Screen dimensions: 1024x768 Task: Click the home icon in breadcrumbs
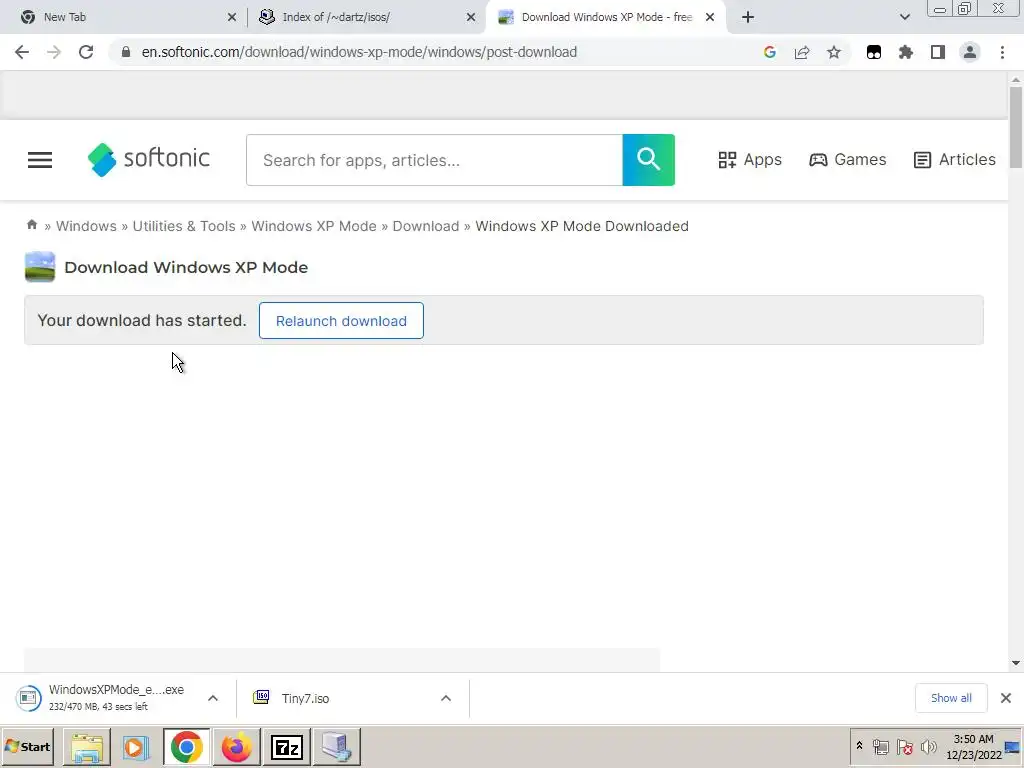coord(31,225)
